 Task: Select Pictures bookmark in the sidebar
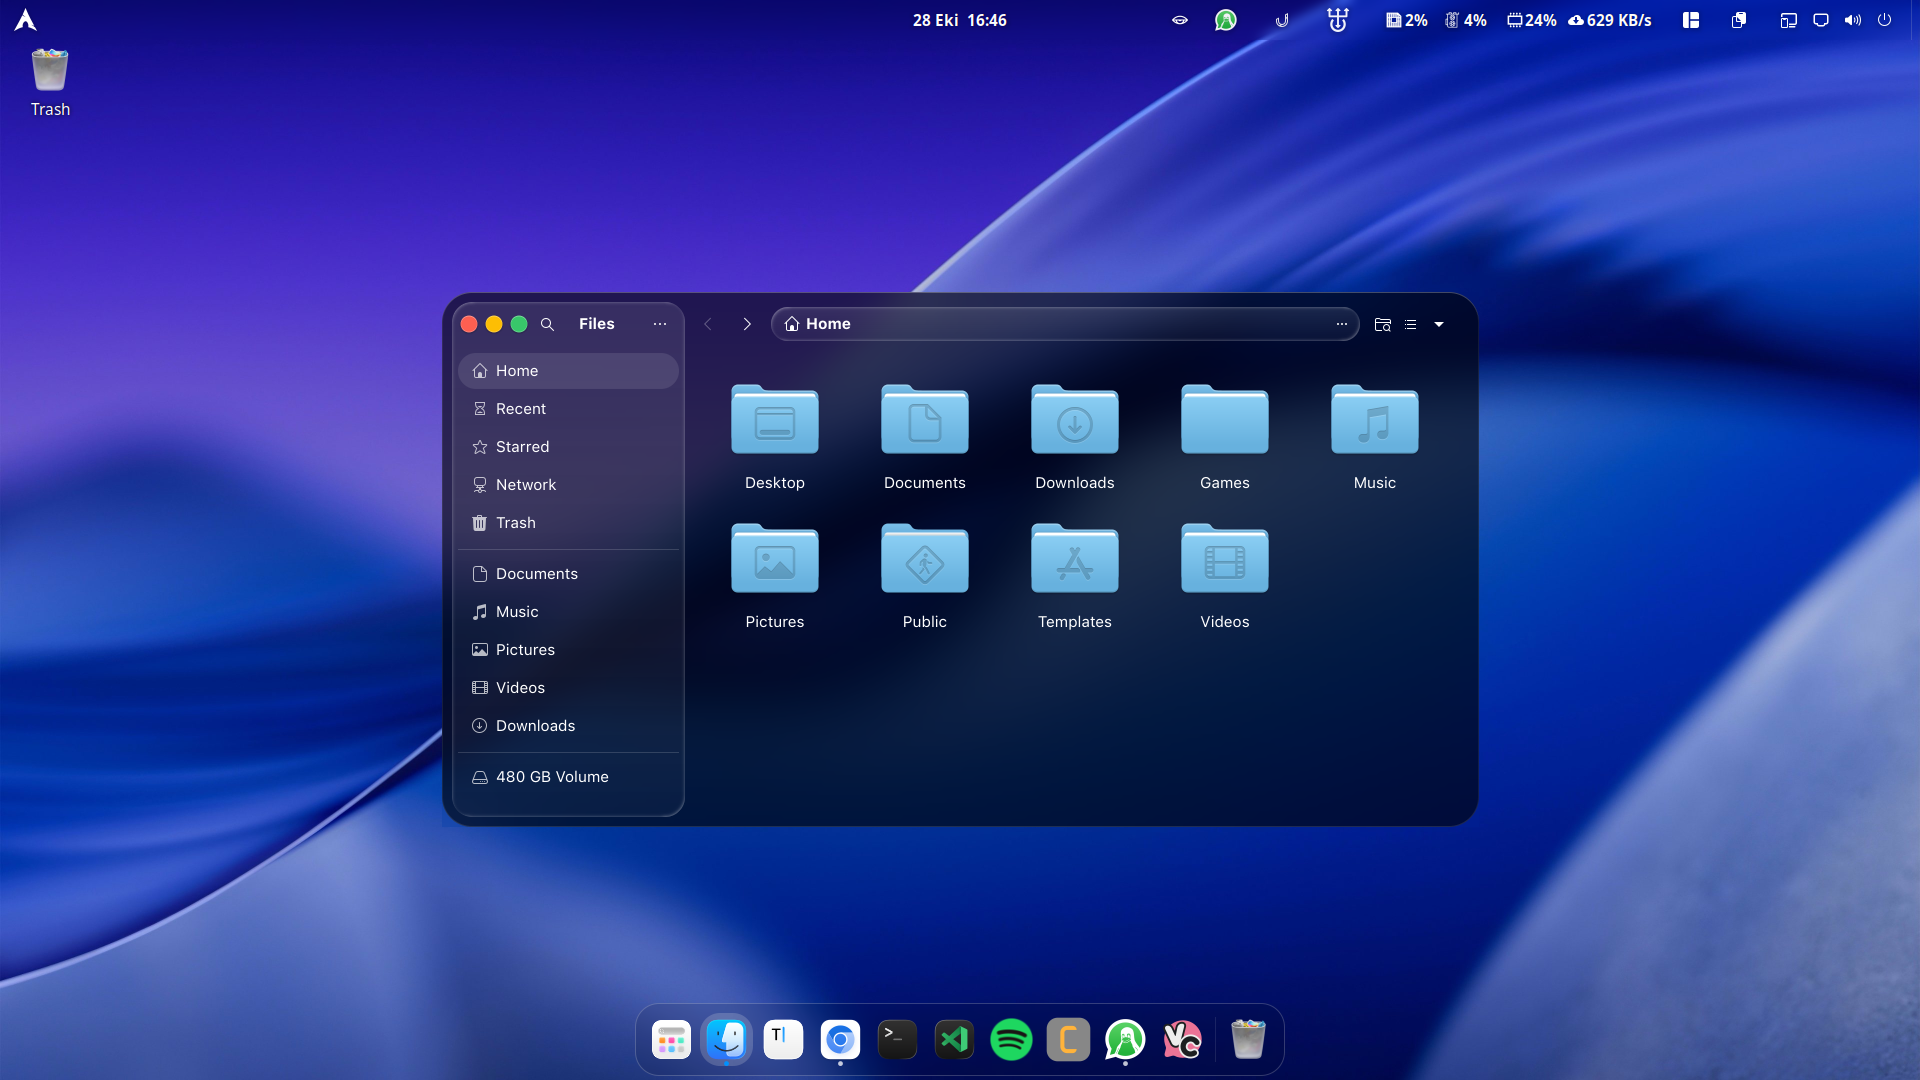coord(568,650)
